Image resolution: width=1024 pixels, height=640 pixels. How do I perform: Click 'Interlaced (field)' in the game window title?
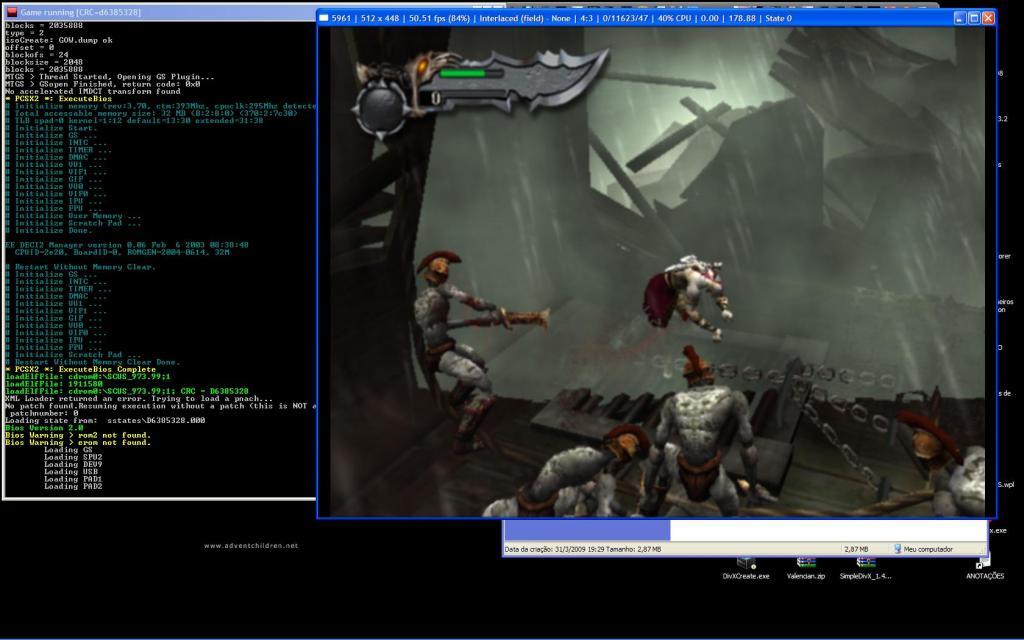(511, 18)
